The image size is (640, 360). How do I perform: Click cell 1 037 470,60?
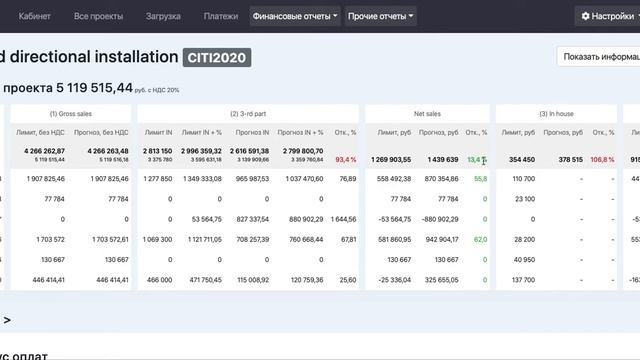[x=304, y=179]
